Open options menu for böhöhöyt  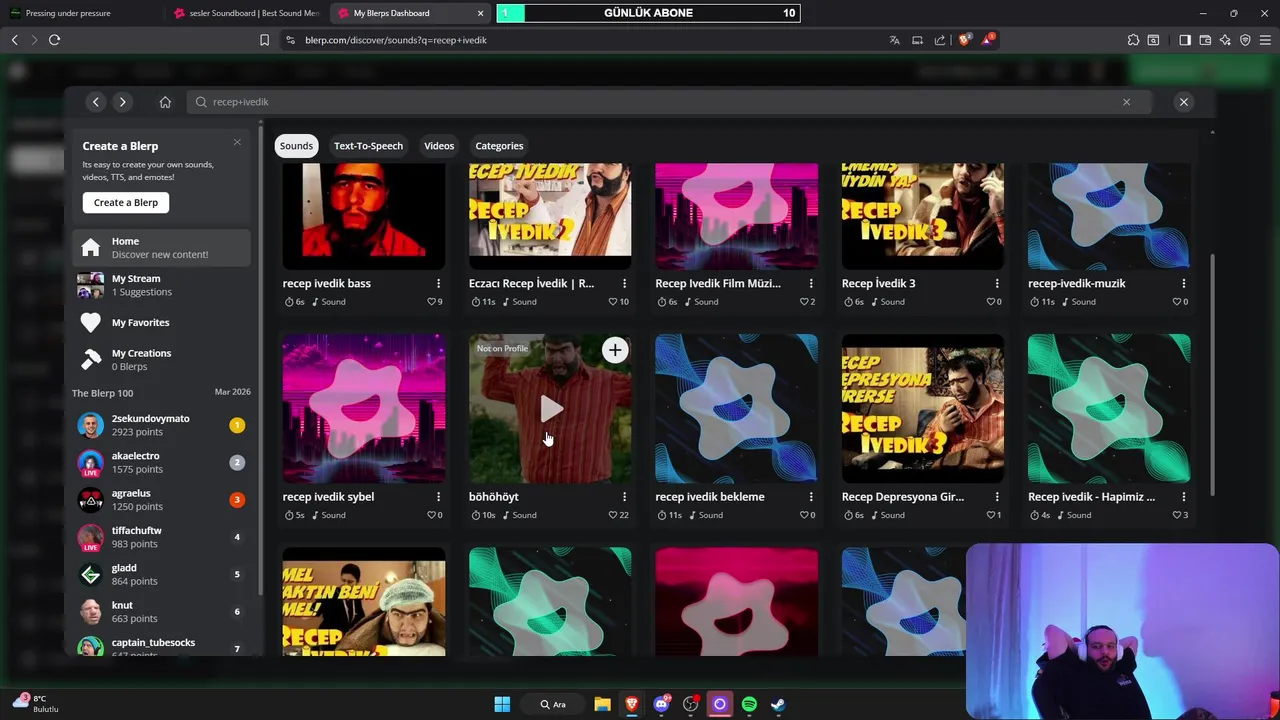(624, 496)
